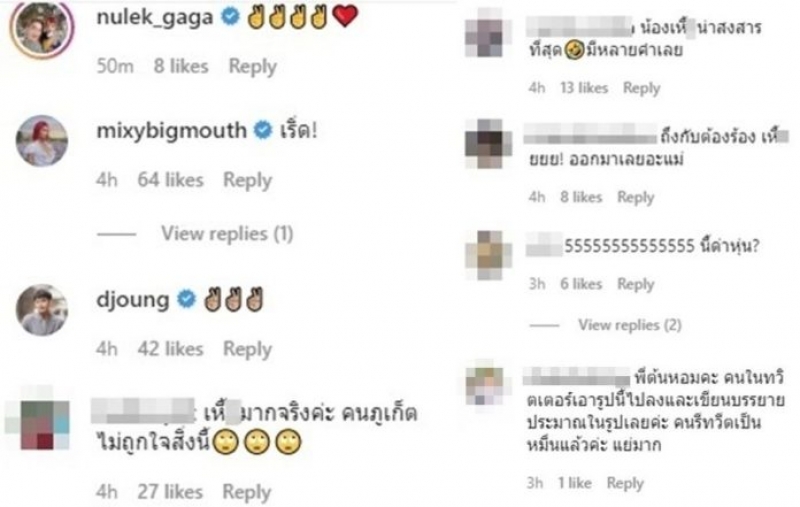Reply to the comment with 1 like

[x=625, y=483]
